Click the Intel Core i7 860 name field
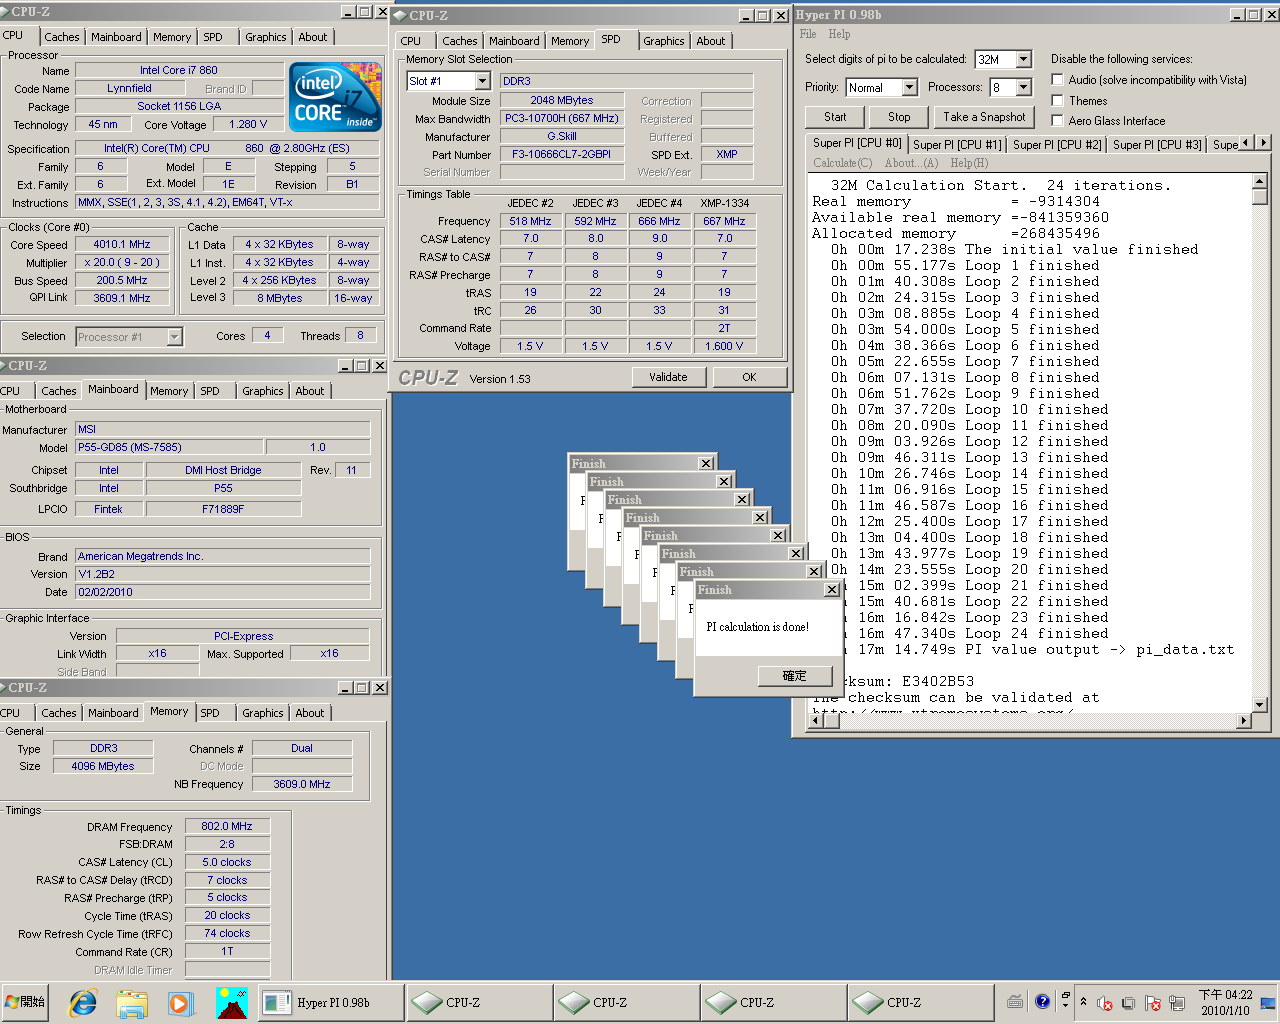 (179, 70)
